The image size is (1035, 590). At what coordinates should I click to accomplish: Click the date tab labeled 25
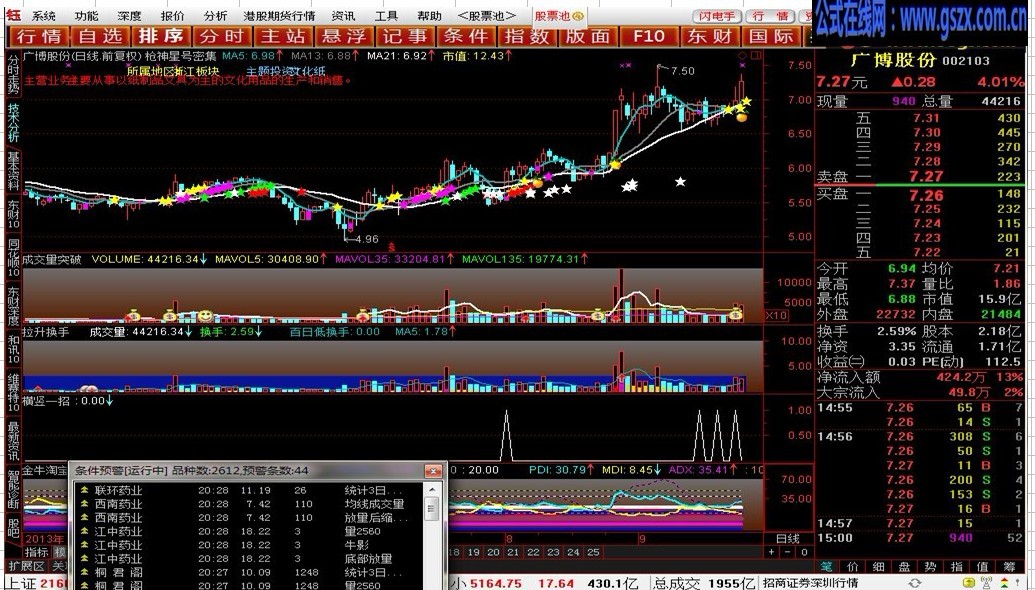(x=593, y=552)
